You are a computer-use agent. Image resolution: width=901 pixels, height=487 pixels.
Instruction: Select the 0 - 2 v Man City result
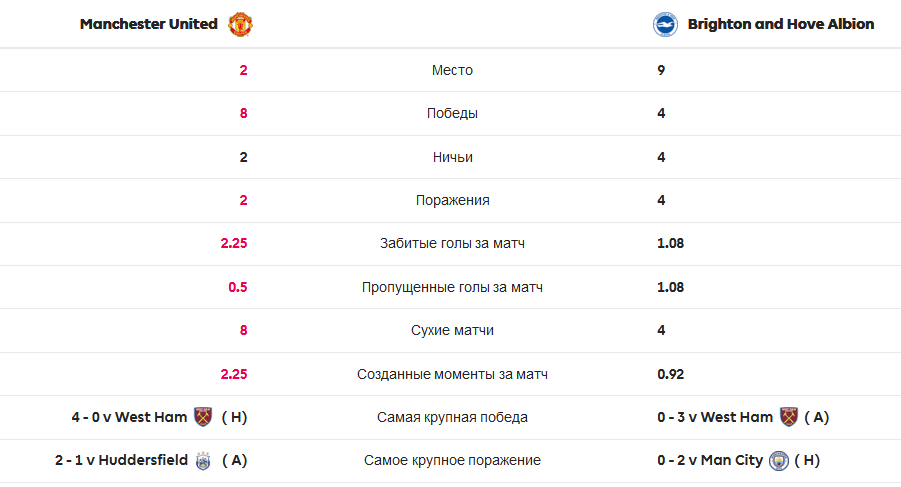710,461
